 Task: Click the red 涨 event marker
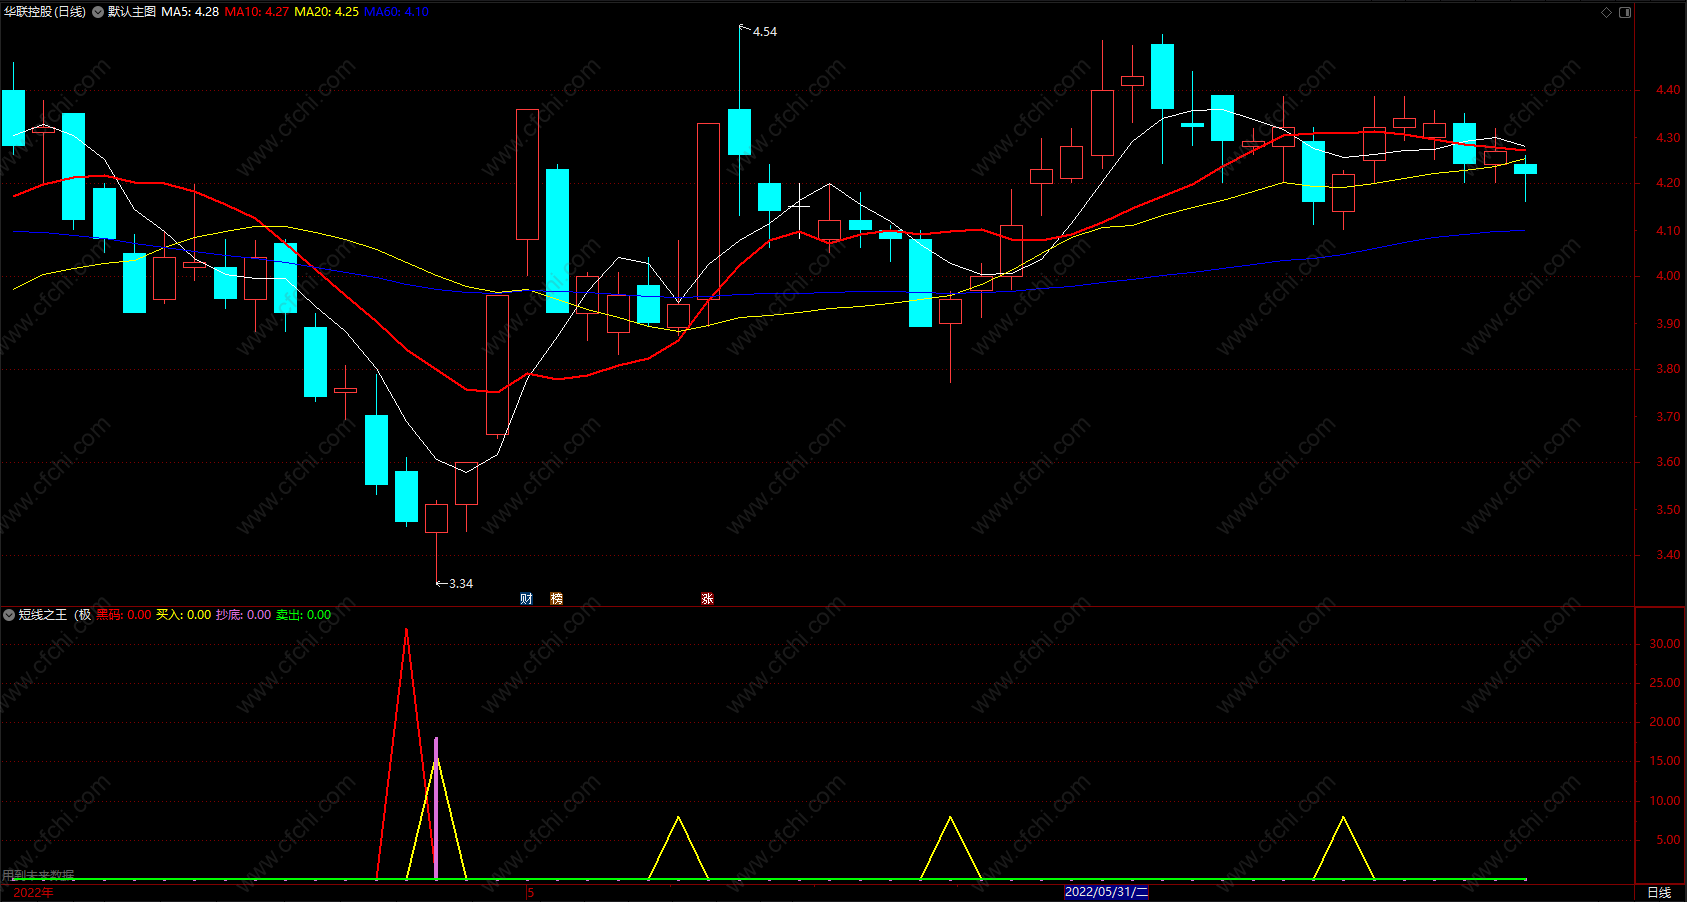click(x=707, y=599)
